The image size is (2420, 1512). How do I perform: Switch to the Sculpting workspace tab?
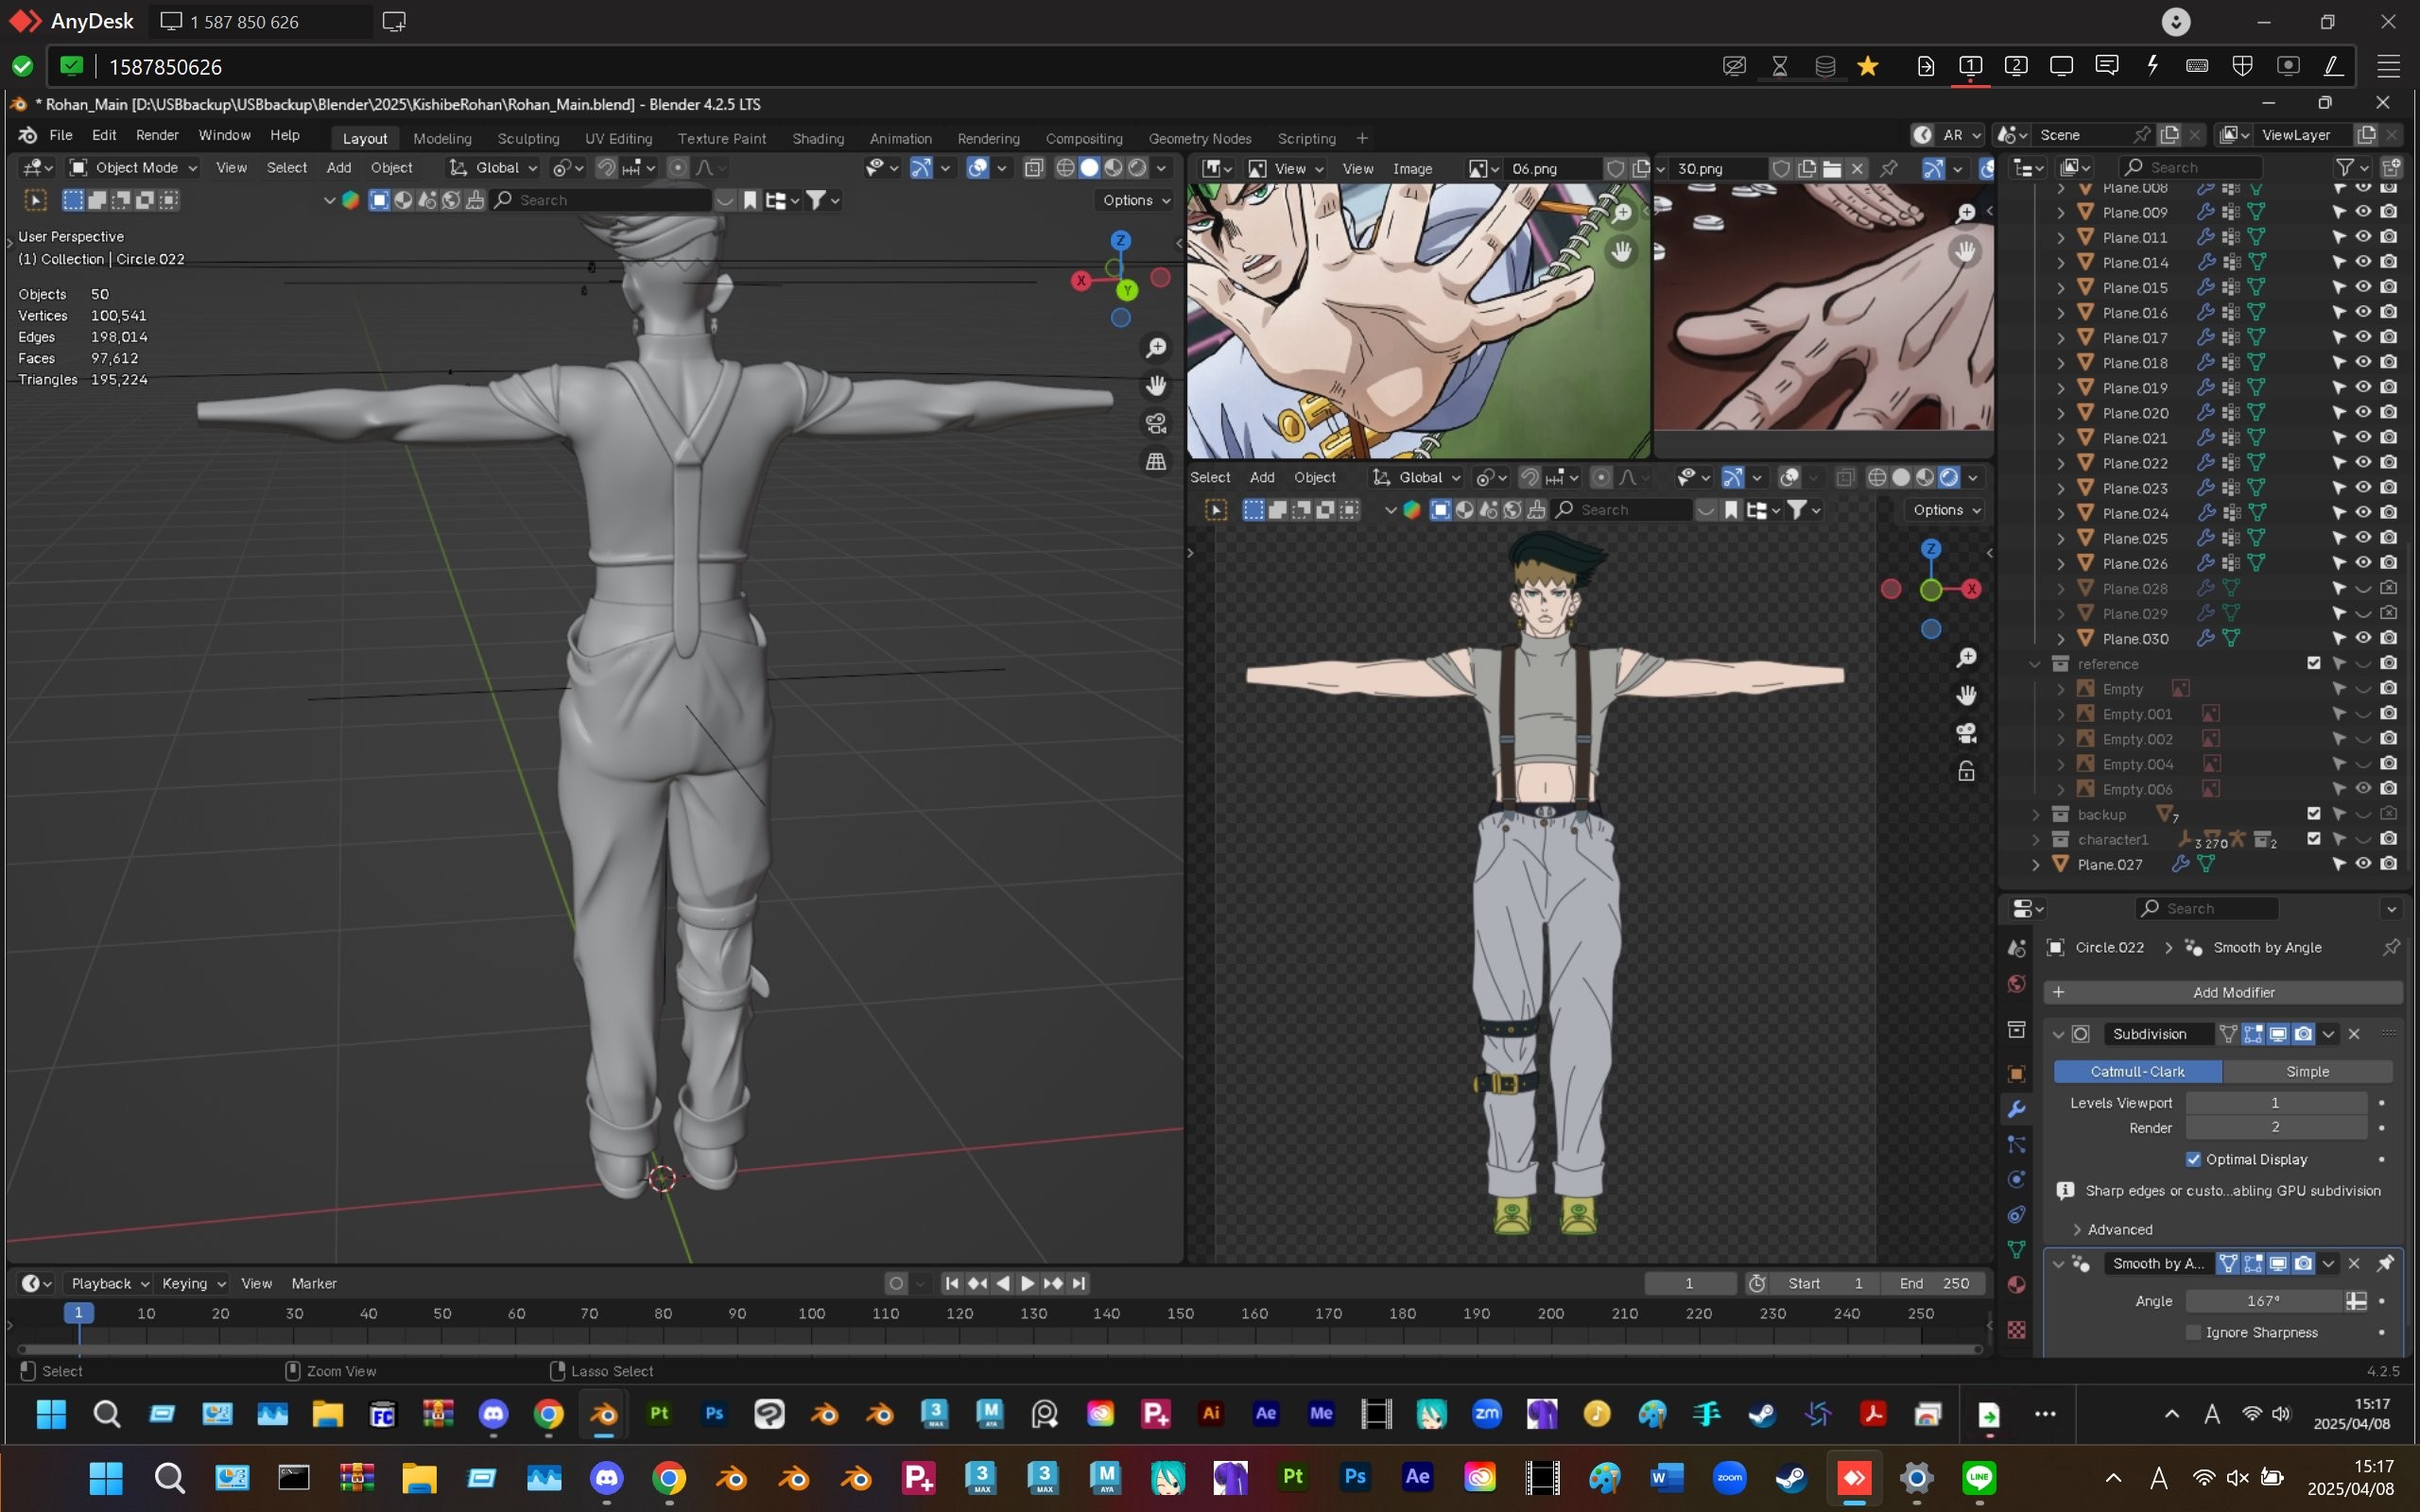(x=528, y=138)
